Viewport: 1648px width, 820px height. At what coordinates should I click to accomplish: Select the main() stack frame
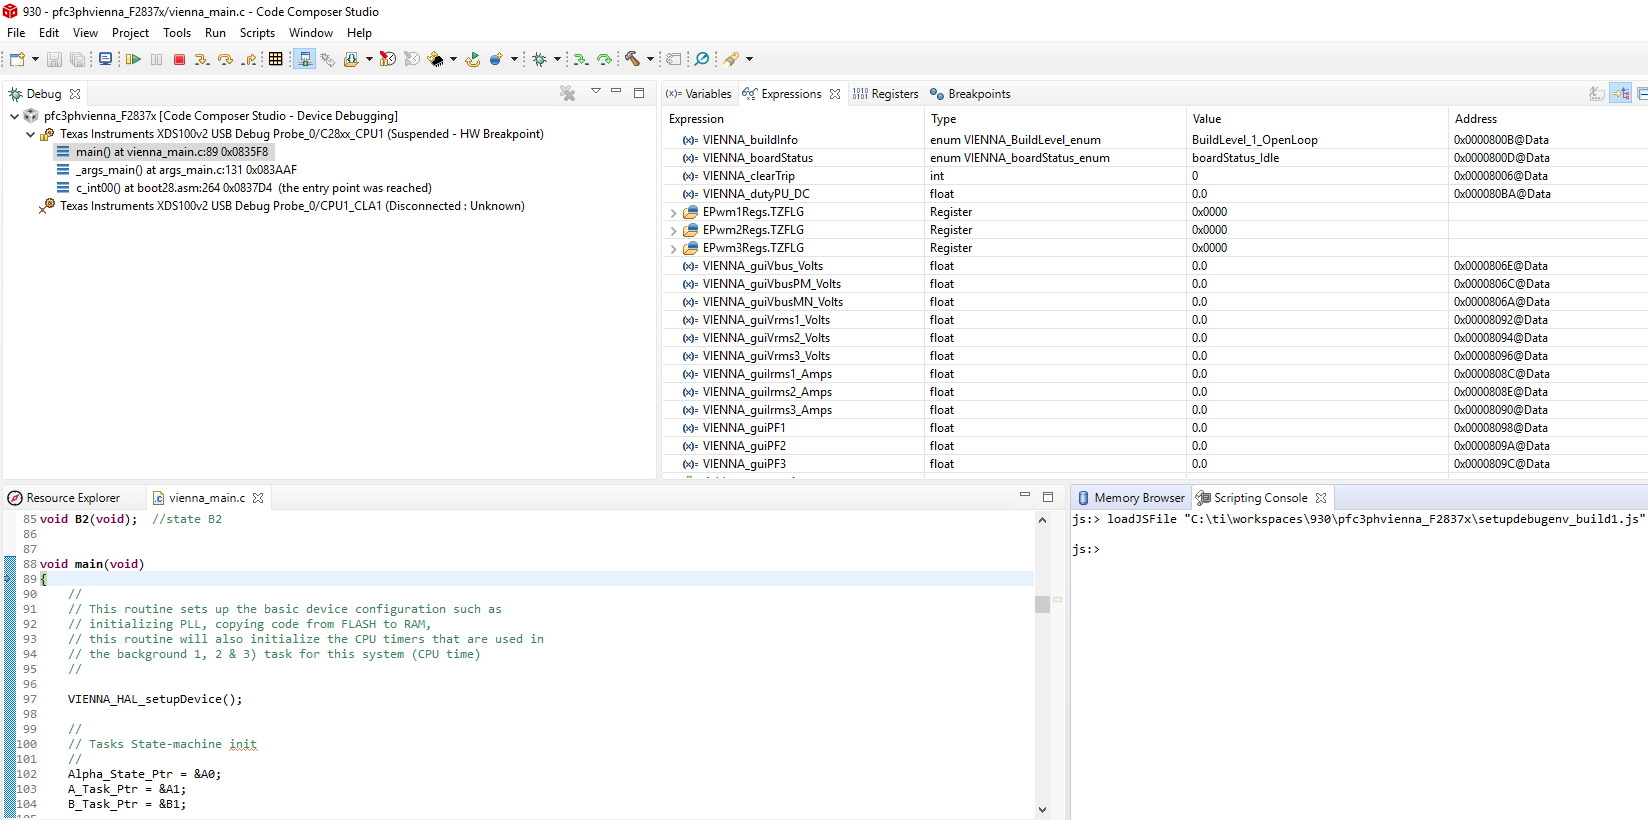(171, 152)
